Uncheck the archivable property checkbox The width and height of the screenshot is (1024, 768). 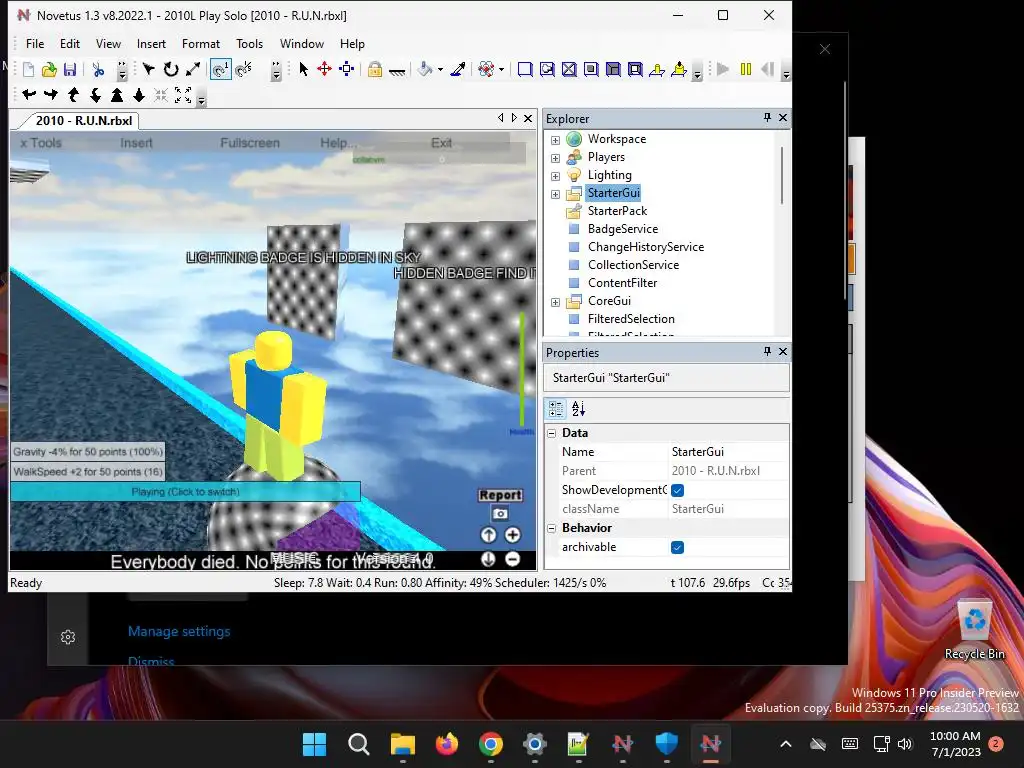click(x=677, y=547)
